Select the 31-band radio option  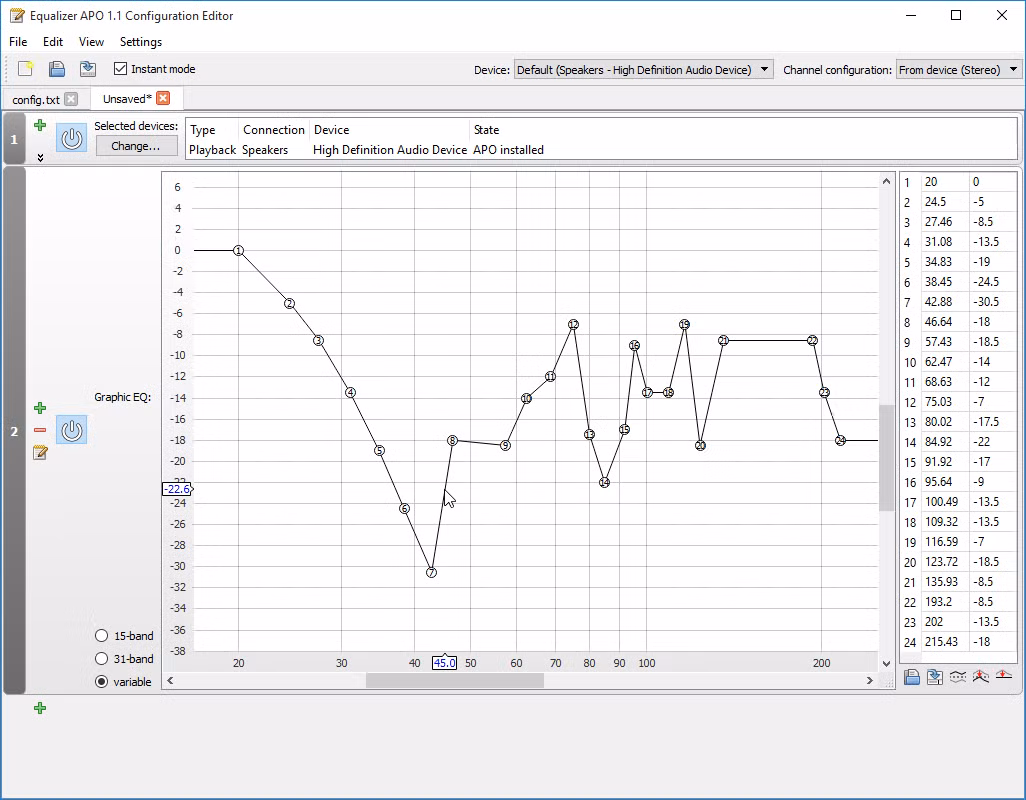pyautogui.click(x=102, y=659)
